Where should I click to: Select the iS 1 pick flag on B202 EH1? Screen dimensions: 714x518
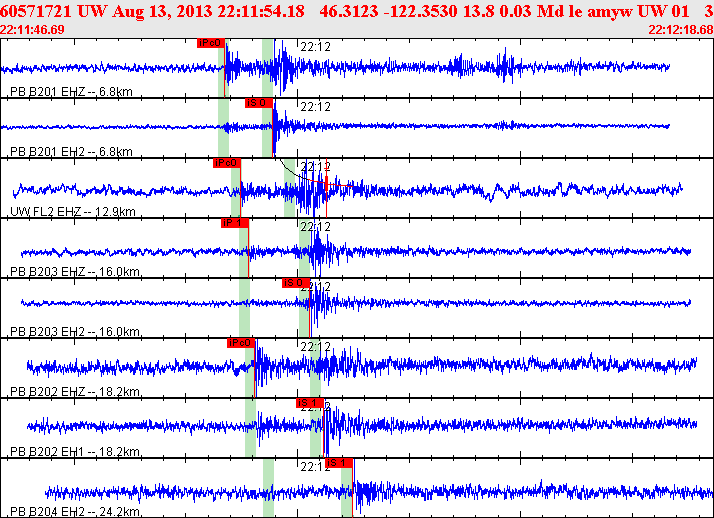(x=310, y=403)
